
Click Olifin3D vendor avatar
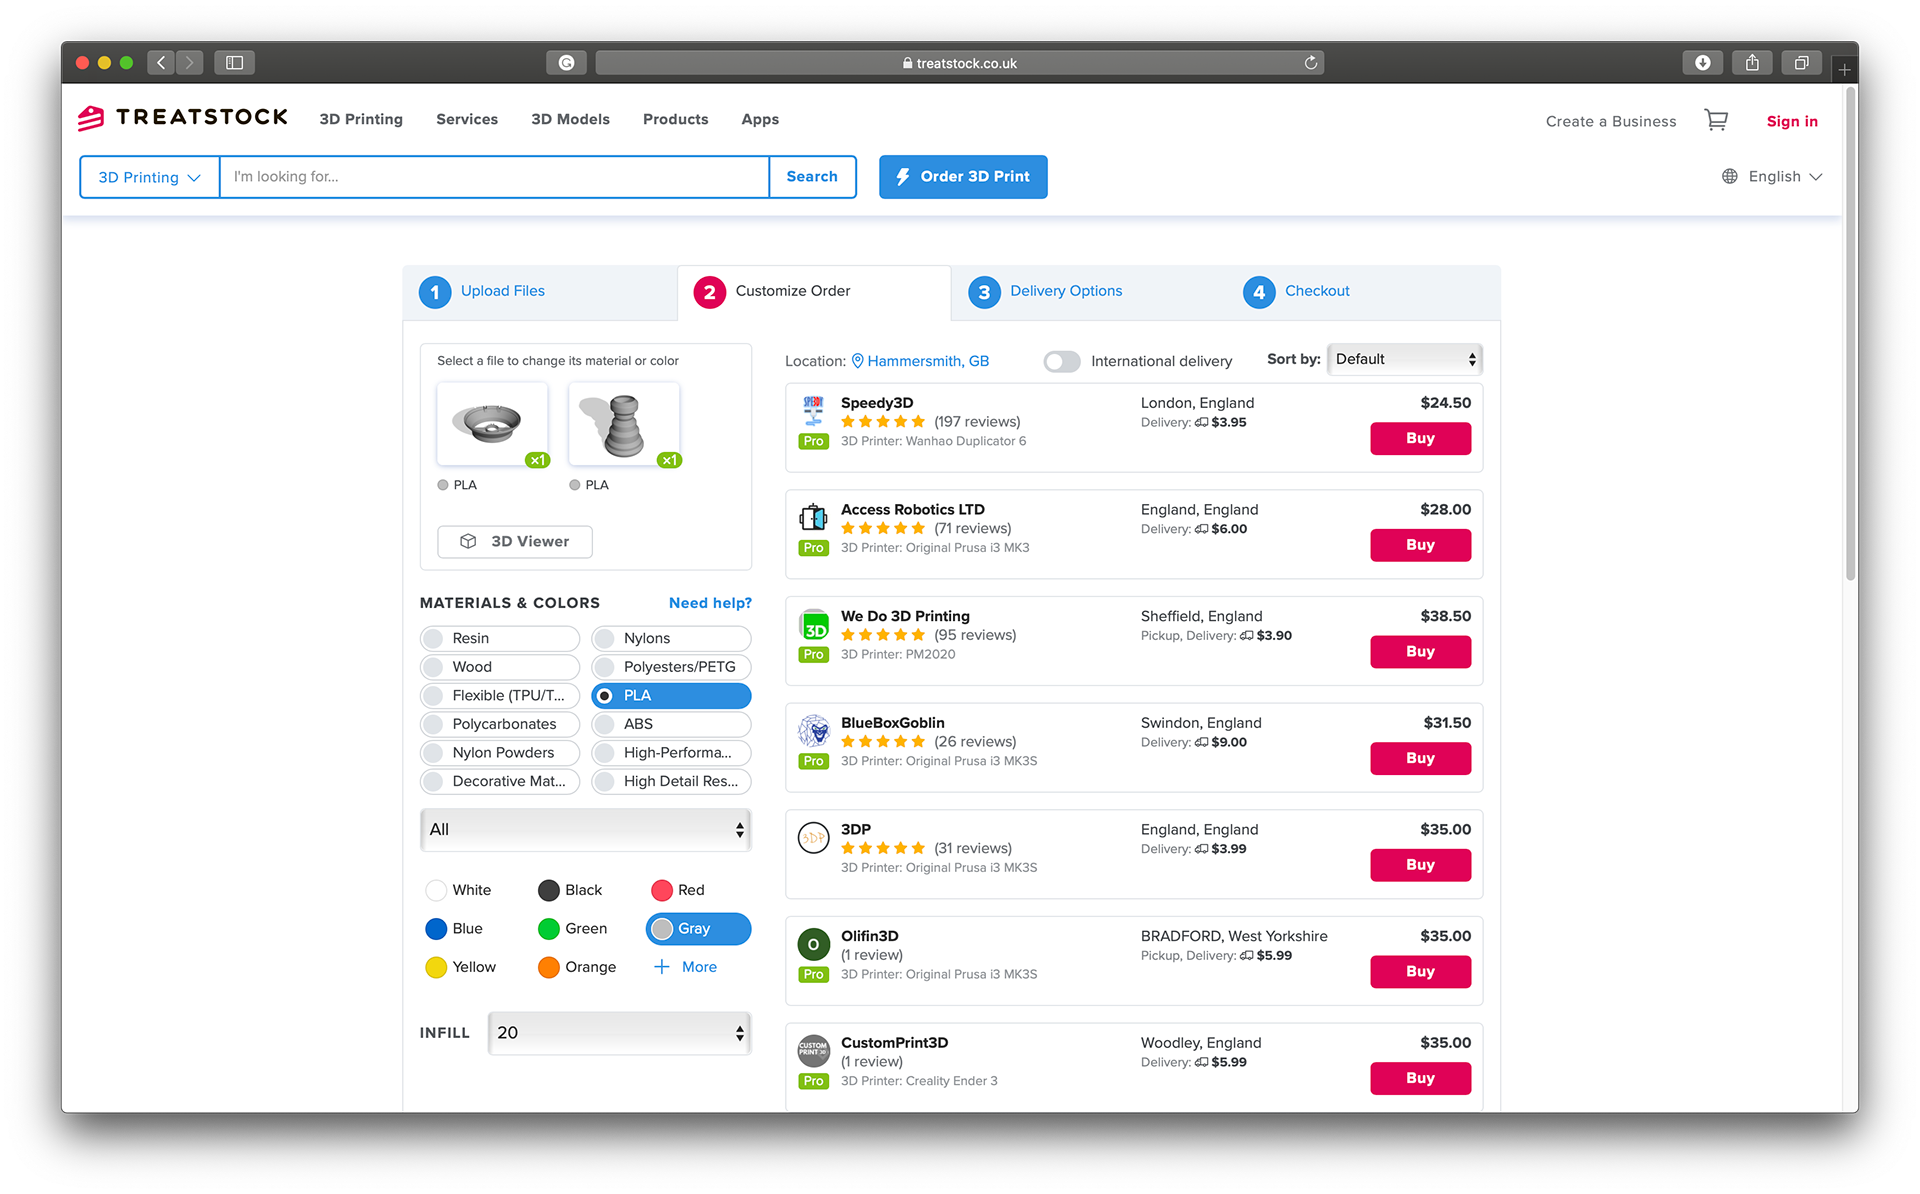click(814, 944)
